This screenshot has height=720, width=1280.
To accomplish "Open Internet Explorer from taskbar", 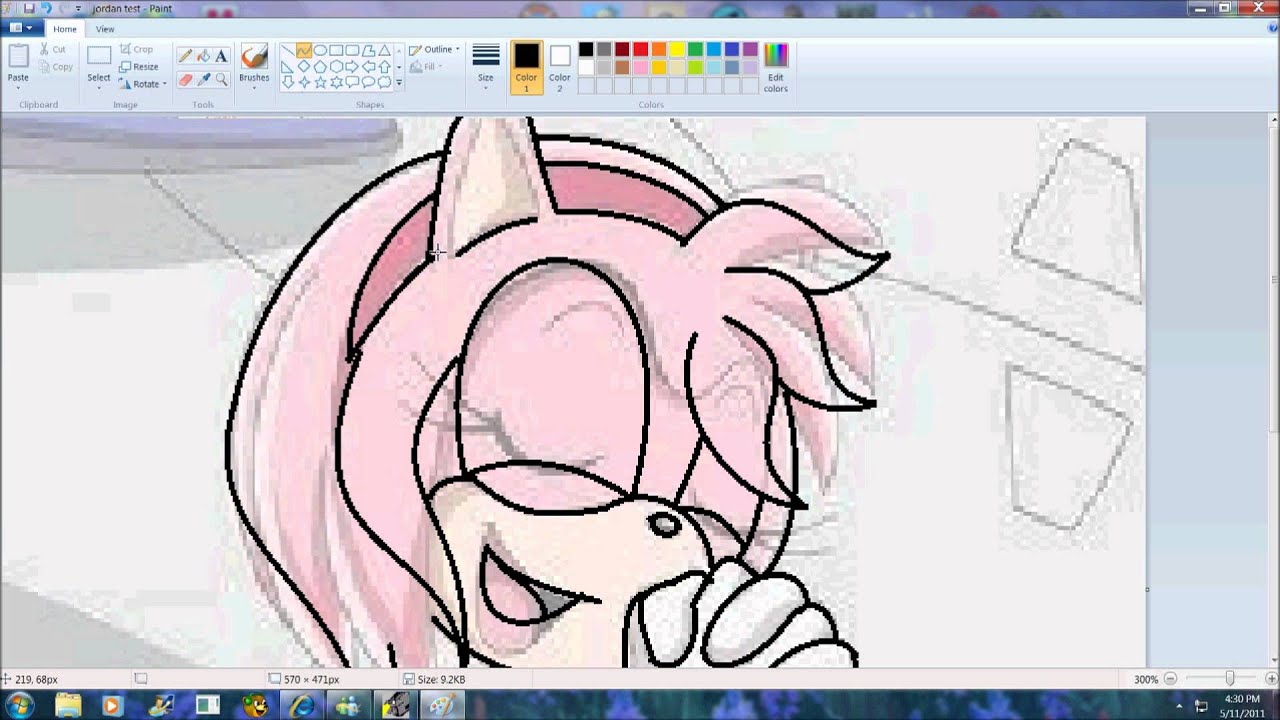I will click(x=300, y=705).
